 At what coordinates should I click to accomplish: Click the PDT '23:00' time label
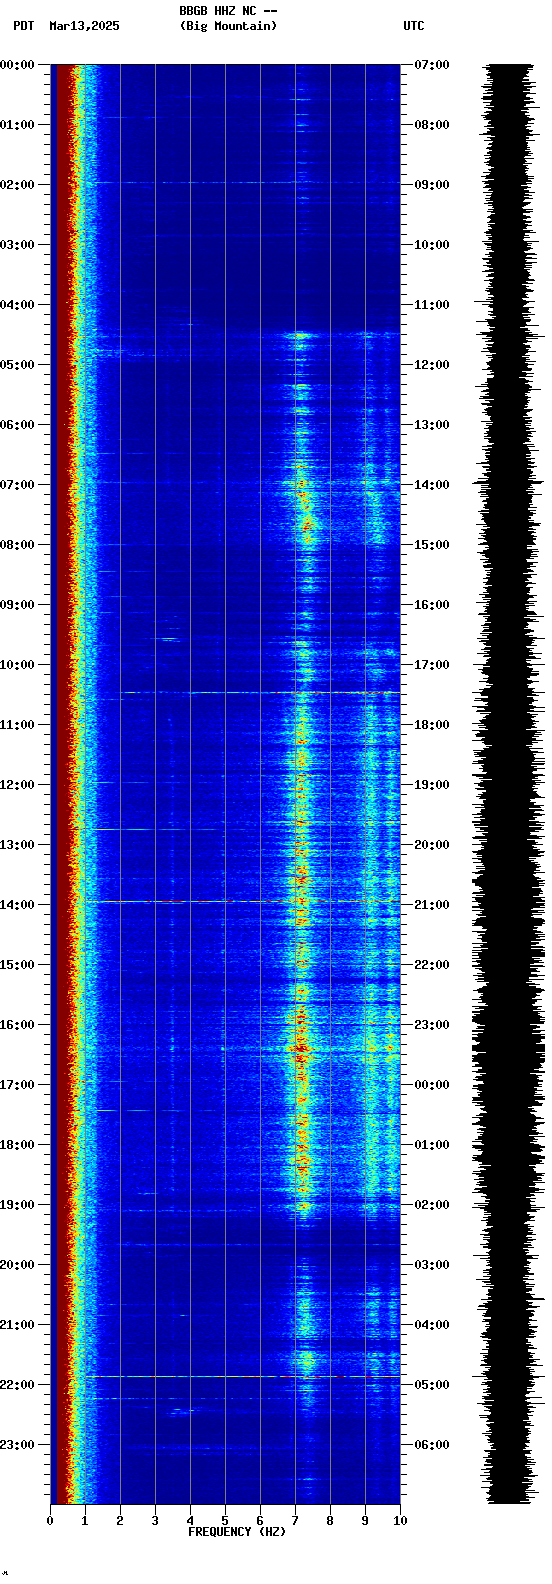[x=17, y=1445]
